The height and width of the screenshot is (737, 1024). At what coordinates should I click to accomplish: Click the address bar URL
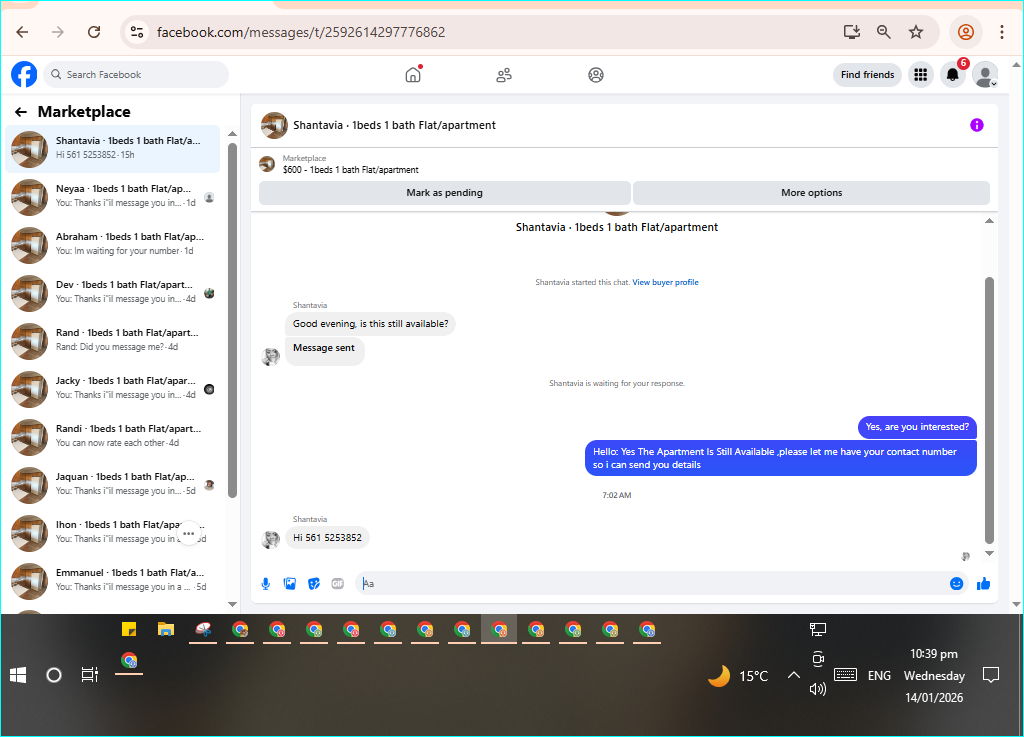coord(301,32)
